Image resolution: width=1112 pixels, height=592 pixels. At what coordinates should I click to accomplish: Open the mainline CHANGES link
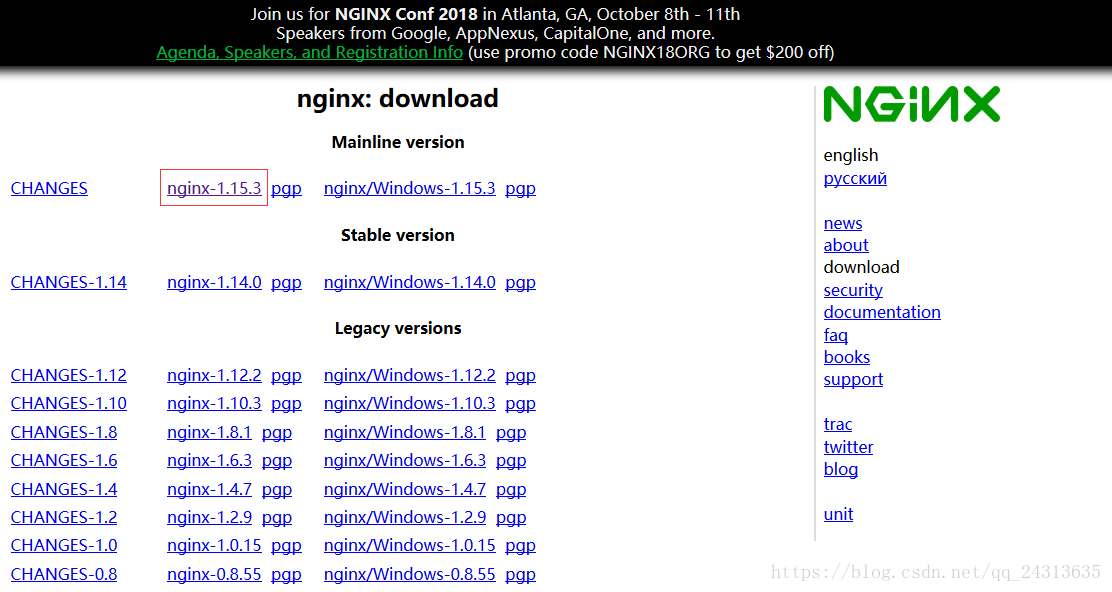point(49,188)
